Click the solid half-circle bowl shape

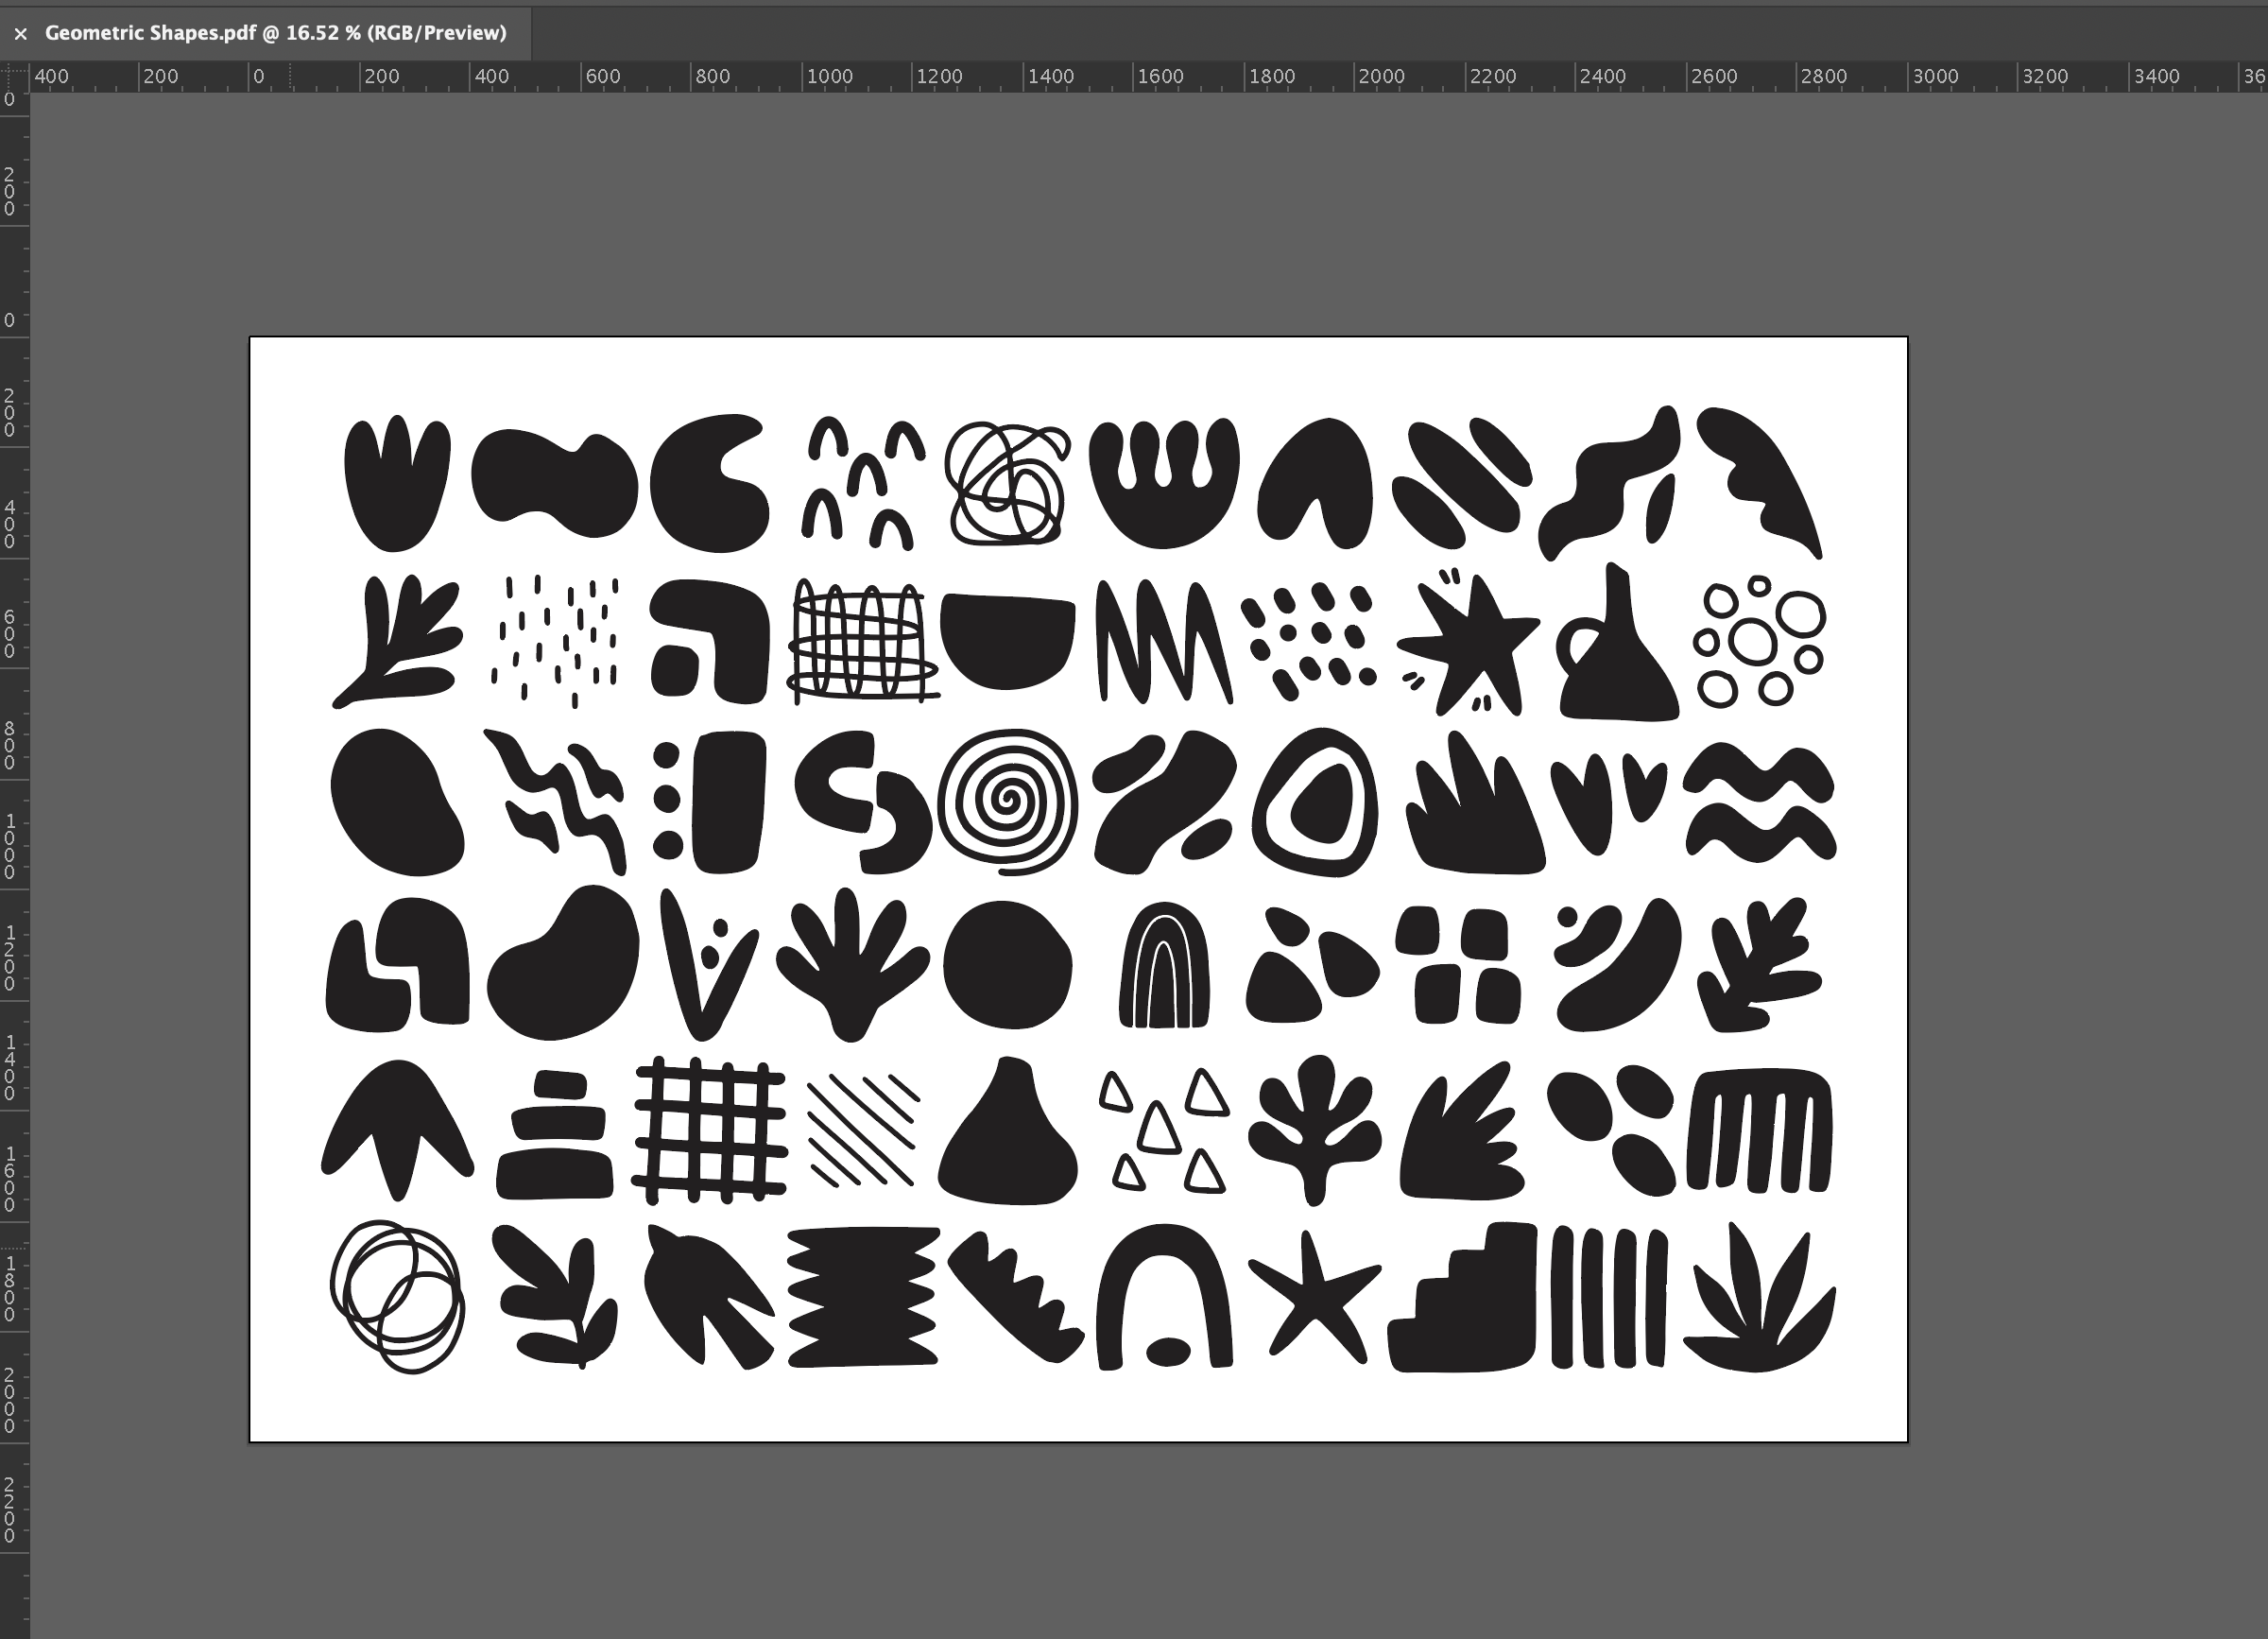coord(1007,640)
